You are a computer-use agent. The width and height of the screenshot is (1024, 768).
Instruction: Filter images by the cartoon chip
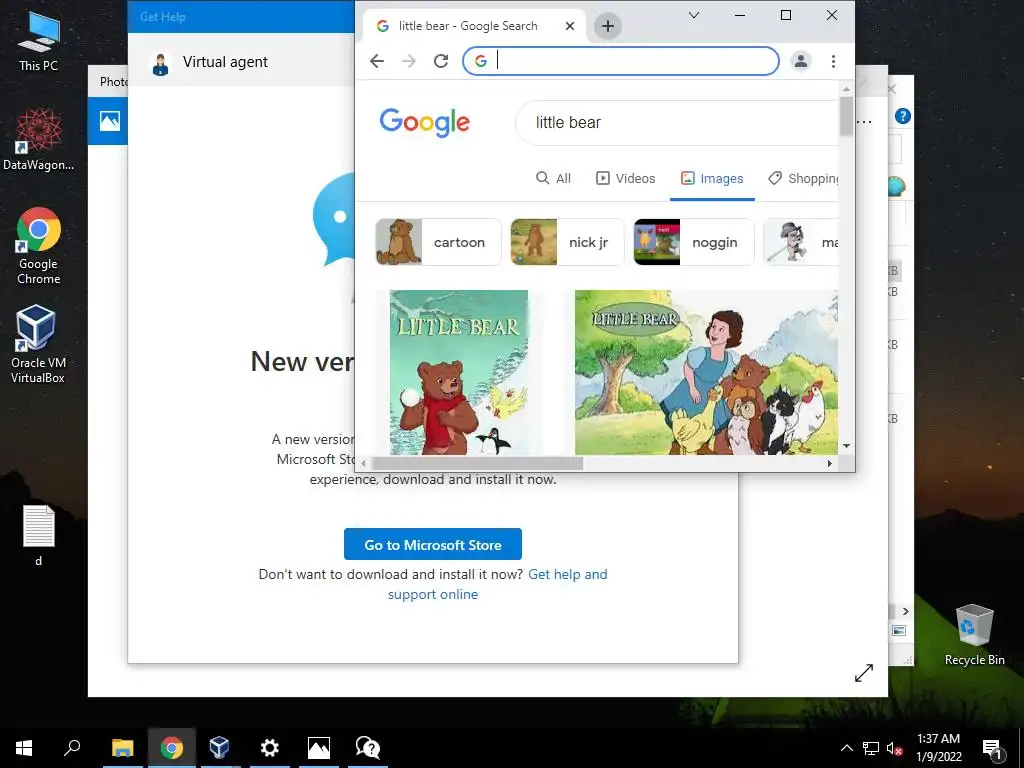(x=438, y=242)
